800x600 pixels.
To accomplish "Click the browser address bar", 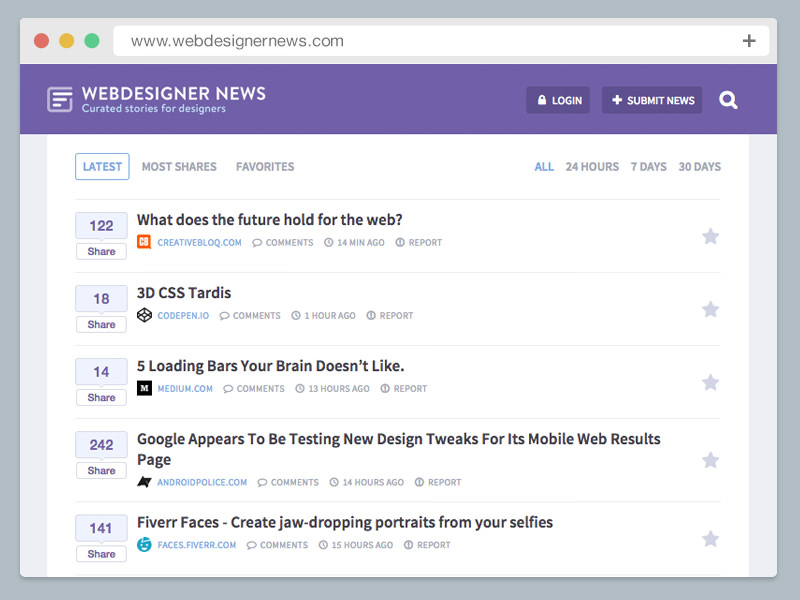I will click(400, 41).
